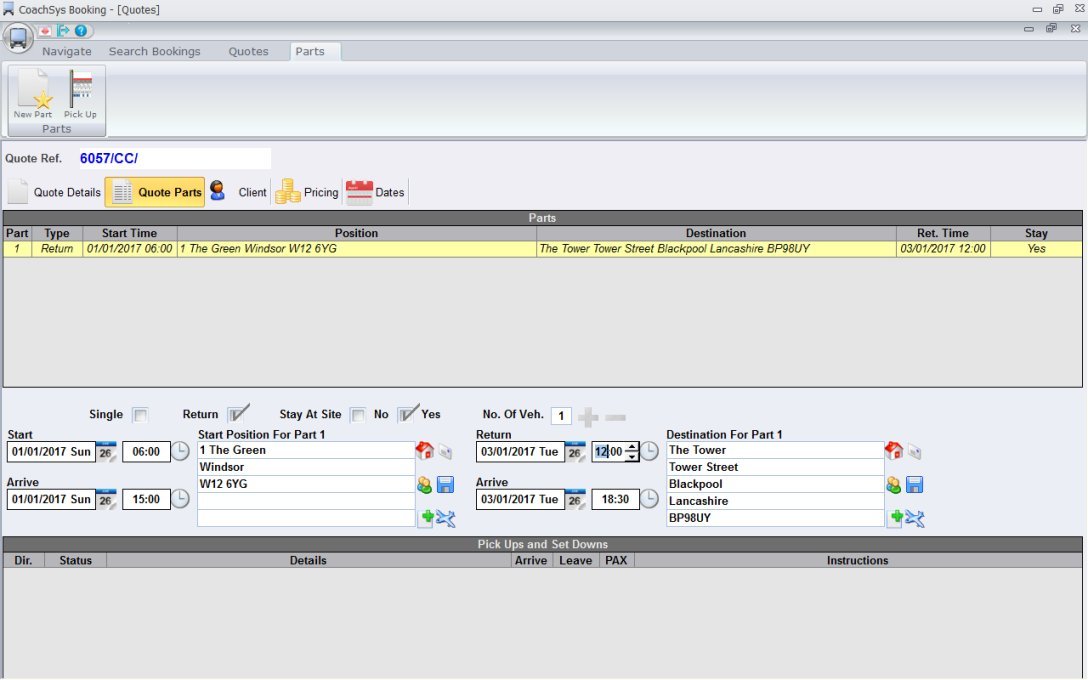Image resolution: width=1088 pixels, height=680 pixels.
Task: Toggle the Stay At Site Yes checkbox
Action: coord(407,415)
